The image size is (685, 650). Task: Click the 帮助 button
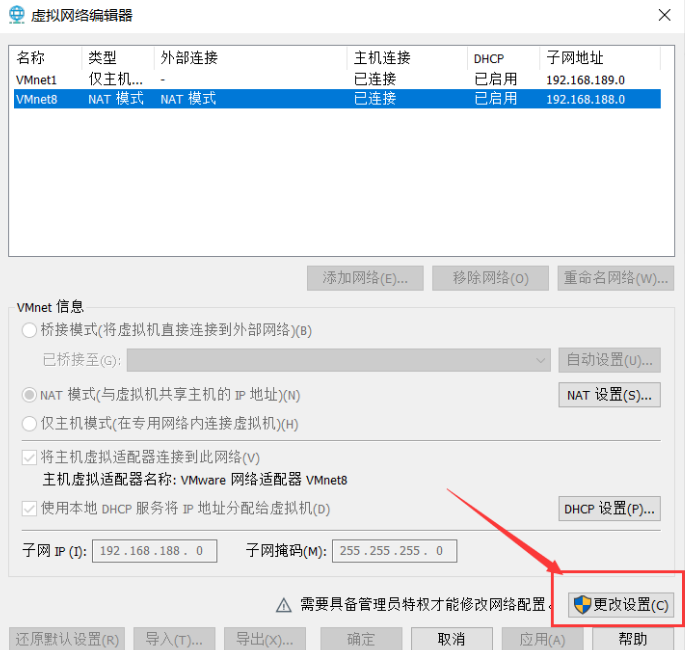633,639
